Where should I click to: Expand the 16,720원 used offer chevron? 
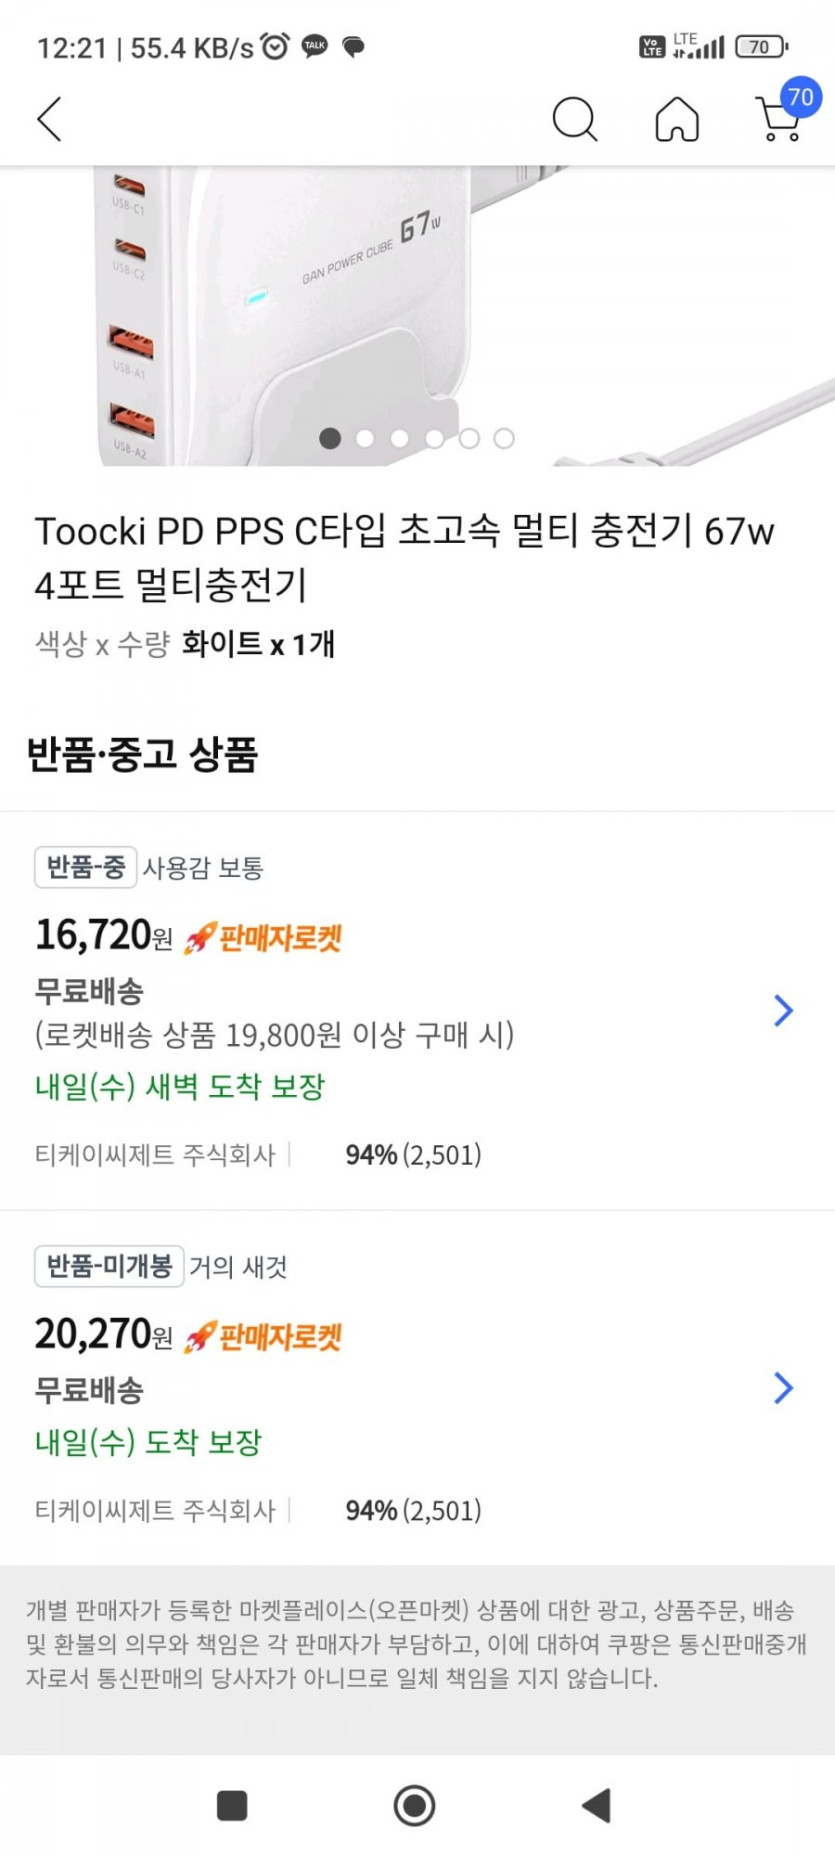(783, 1010)
